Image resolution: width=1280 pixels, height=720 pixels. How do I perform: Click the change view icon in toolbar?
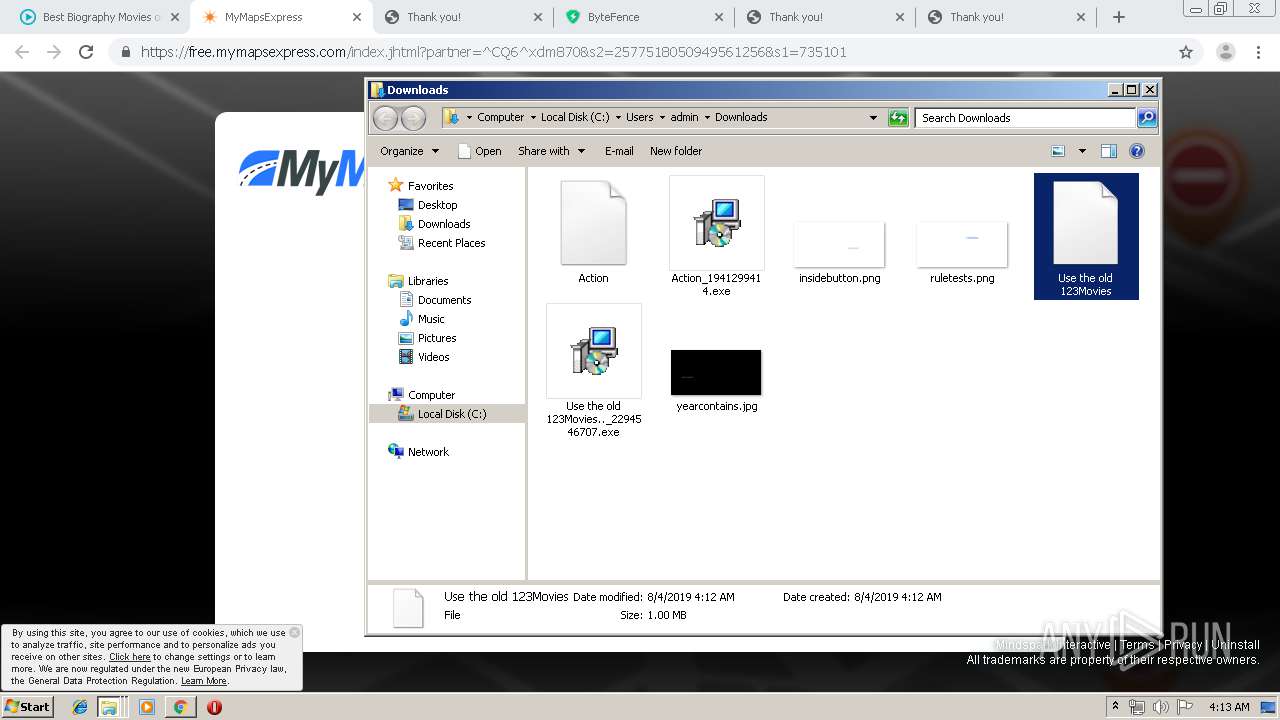[1058, 151]
